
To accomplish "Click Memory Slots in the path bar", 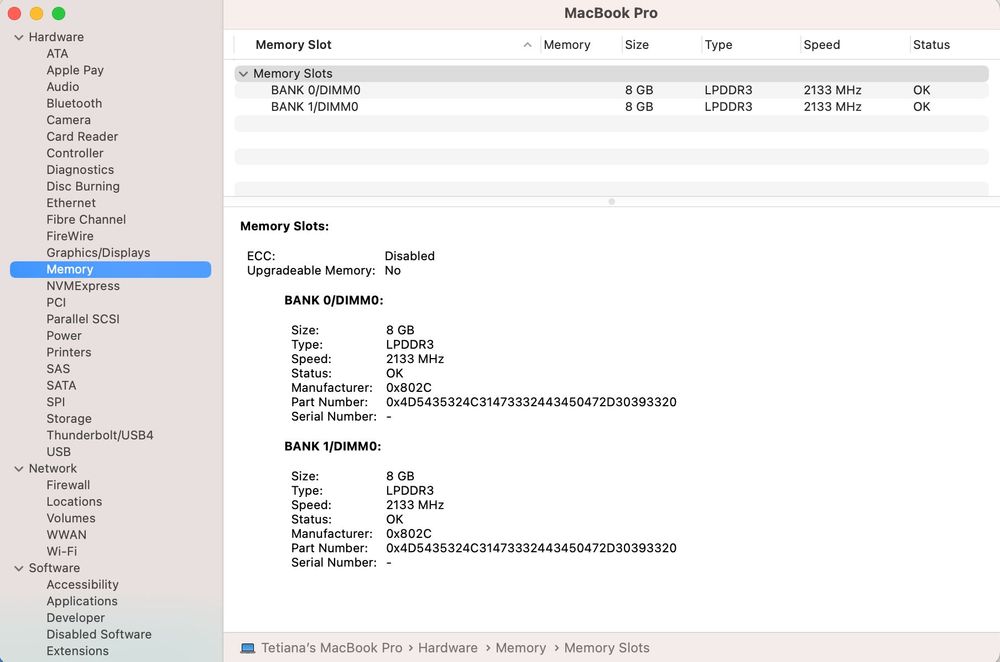I will 607,648.
